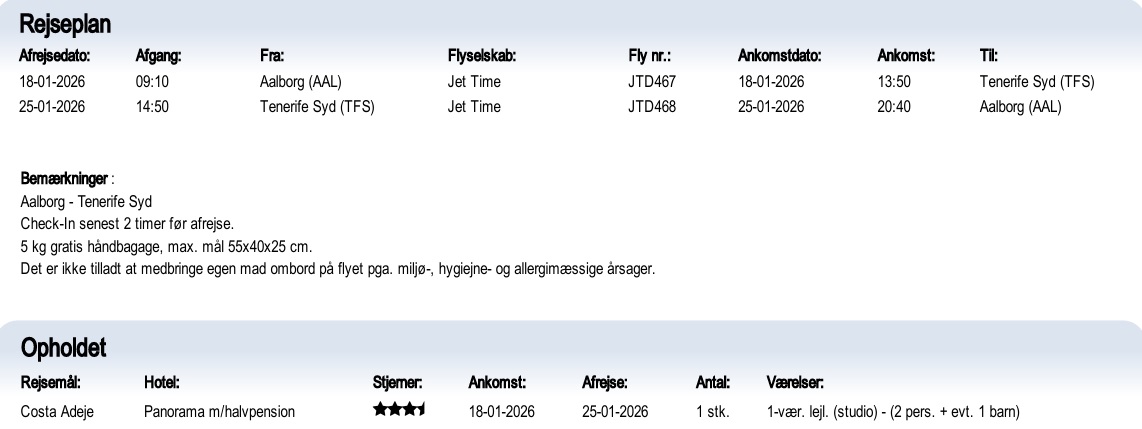The height and width of the screenshot is (429, 1142).
Task: Click the 1 stk. quantity value
Action: 712,411
